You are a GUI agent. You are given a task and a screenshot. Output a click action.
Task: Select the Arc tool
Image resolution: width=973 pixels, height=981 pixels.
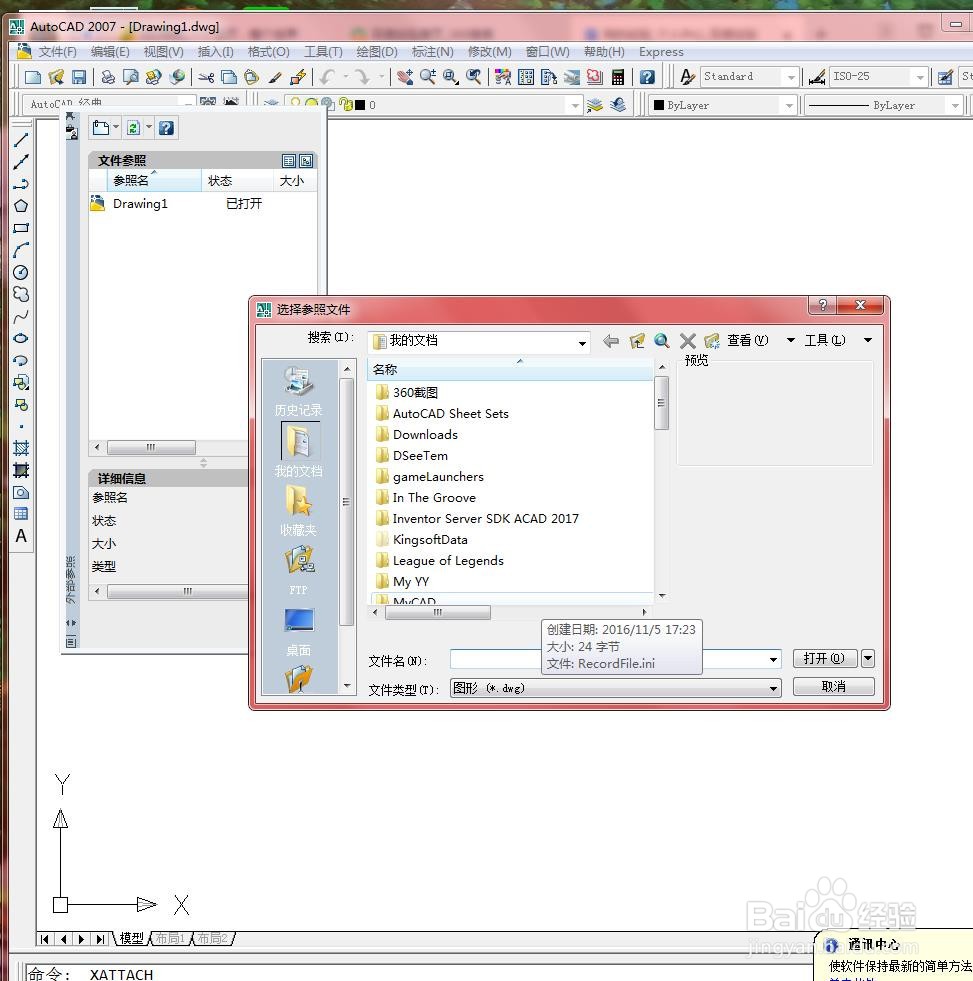click(x=21, y=250)
